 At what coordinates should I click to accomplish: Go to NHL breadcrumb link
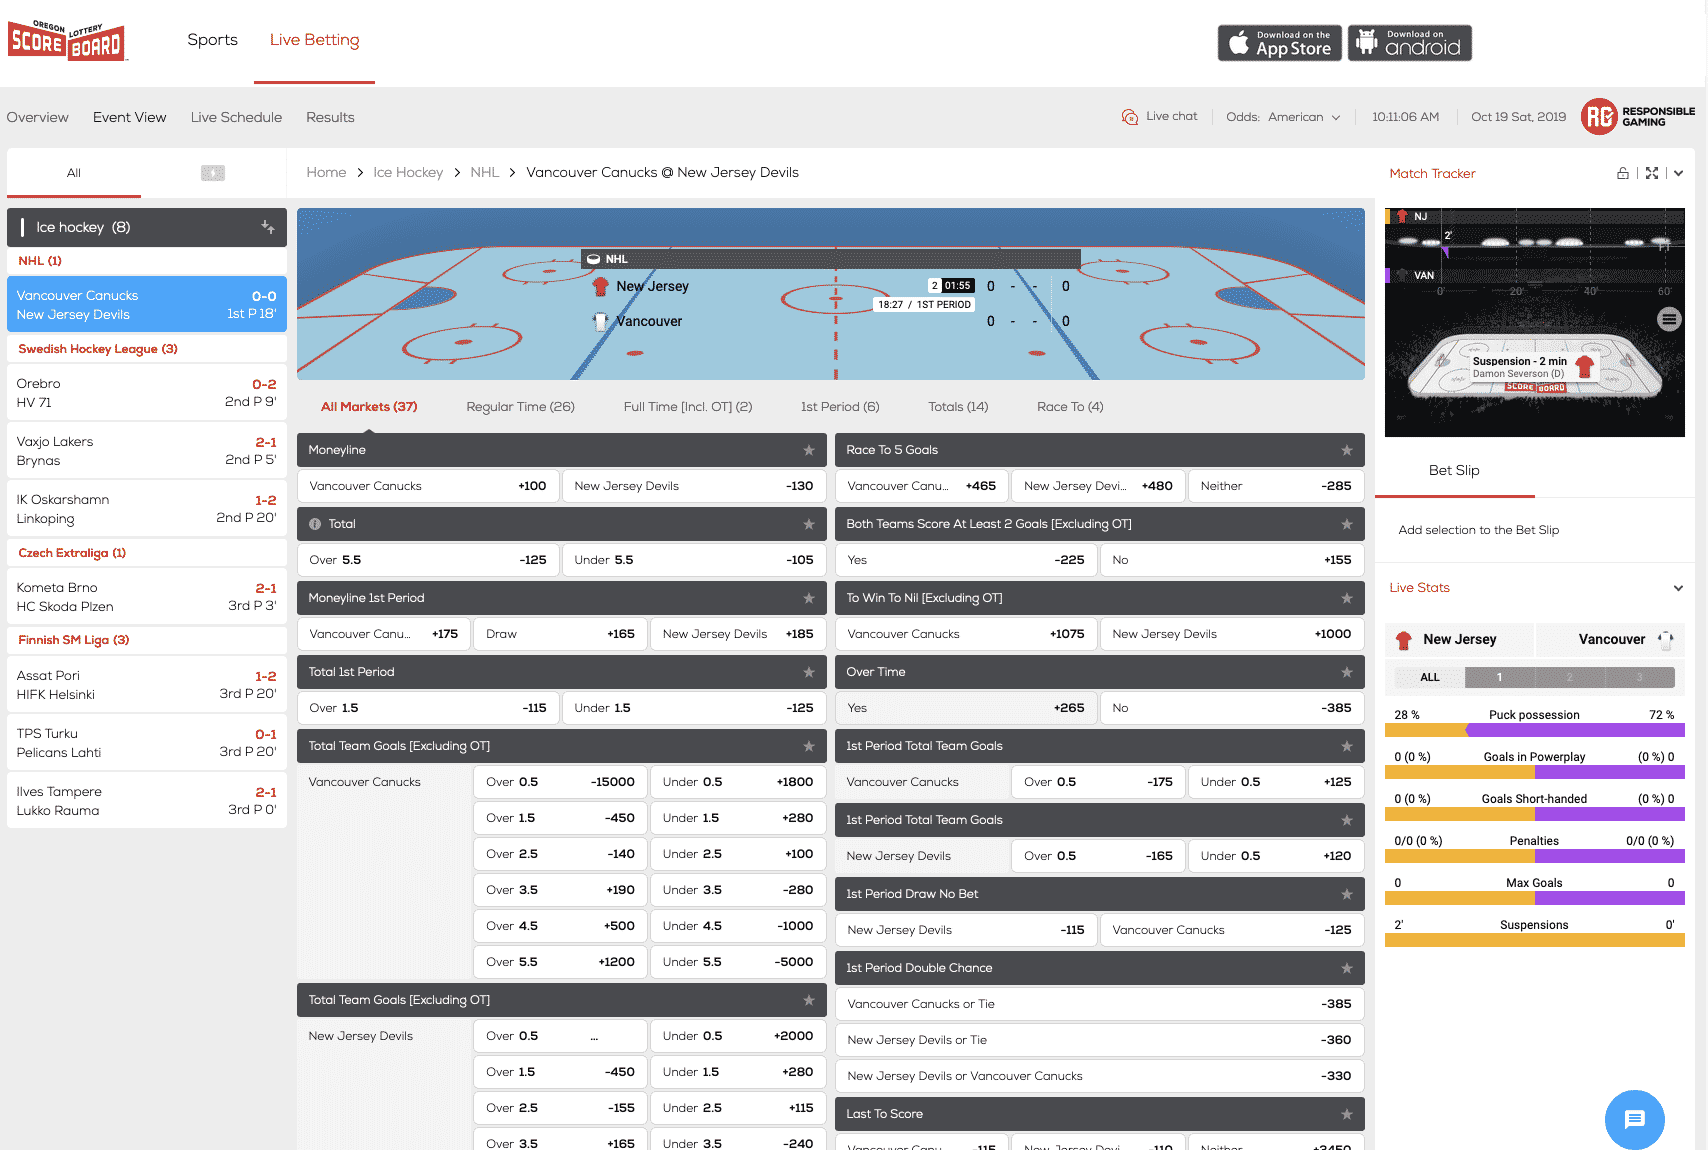[x=484, y=172]
